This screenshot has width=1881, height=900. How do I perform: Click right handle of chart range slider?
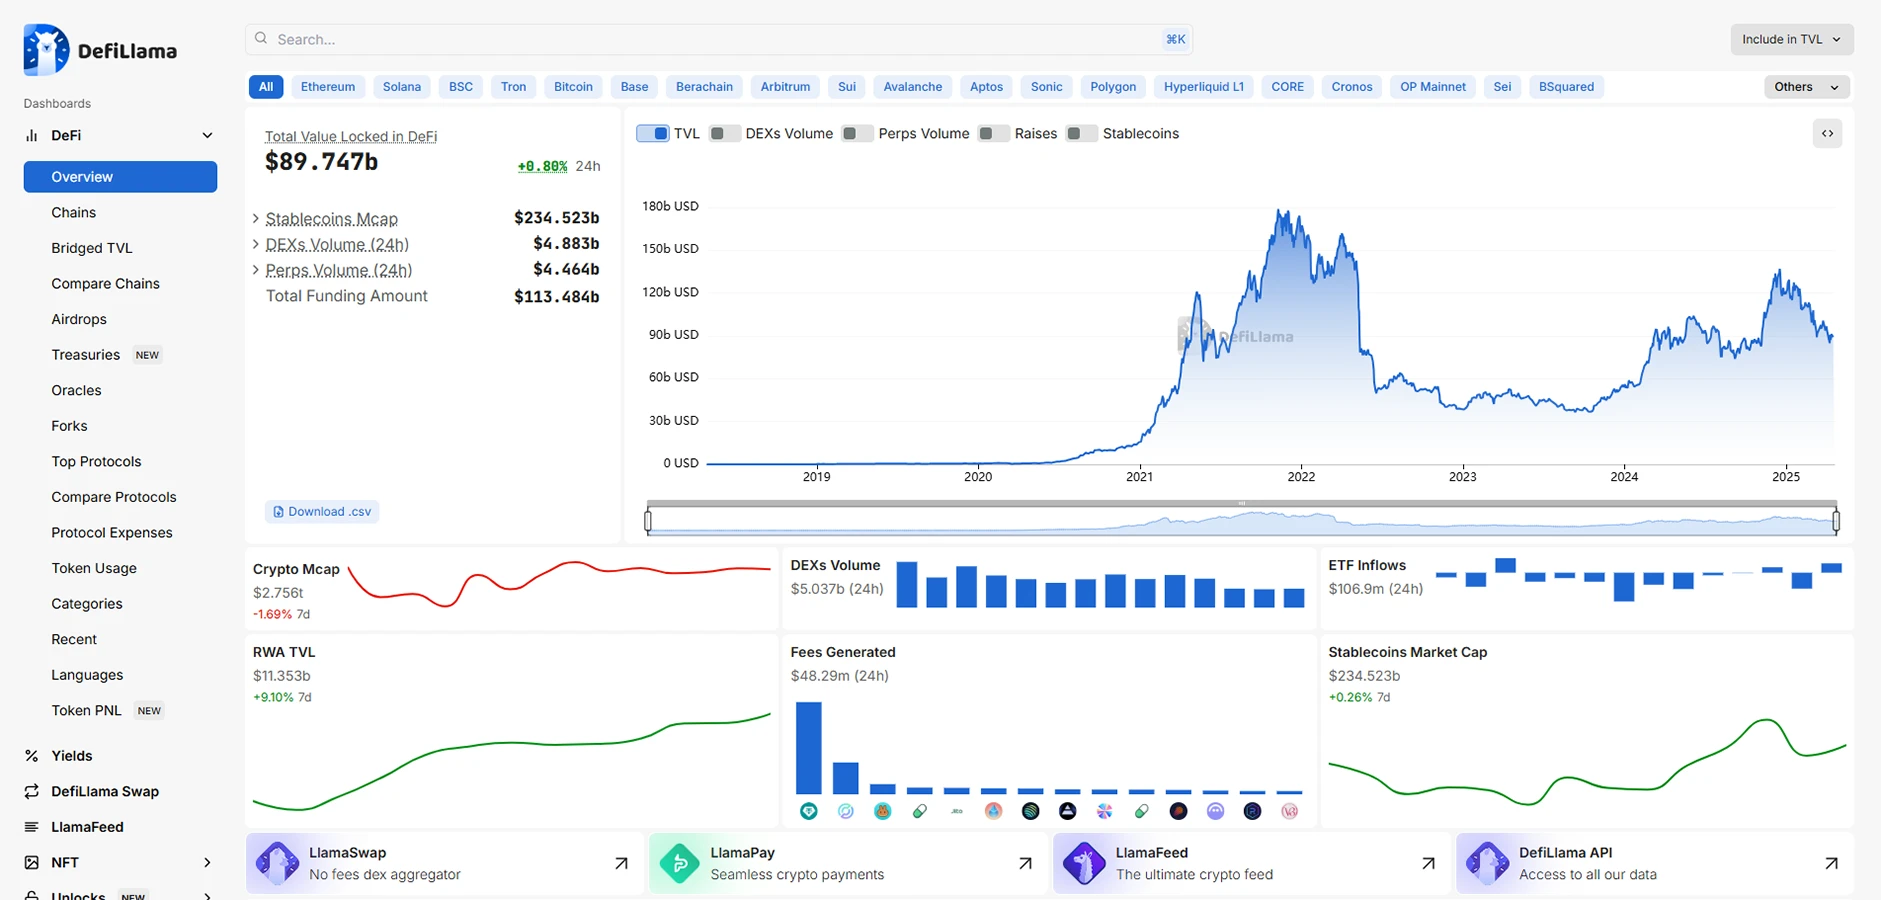pos(1836,520)
